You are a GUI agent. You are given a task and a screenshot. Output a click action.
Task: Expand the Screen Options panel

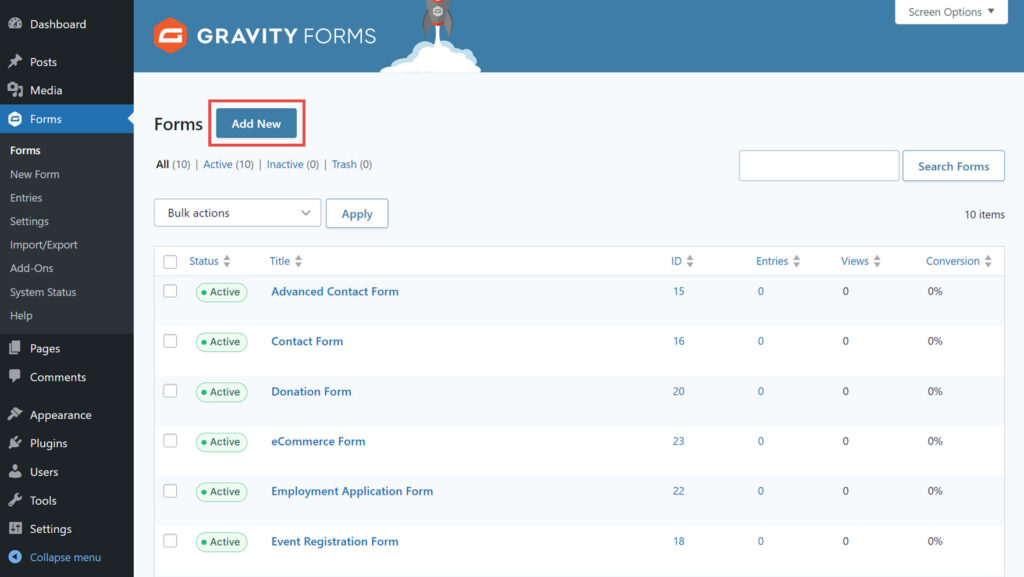[949, 11]
